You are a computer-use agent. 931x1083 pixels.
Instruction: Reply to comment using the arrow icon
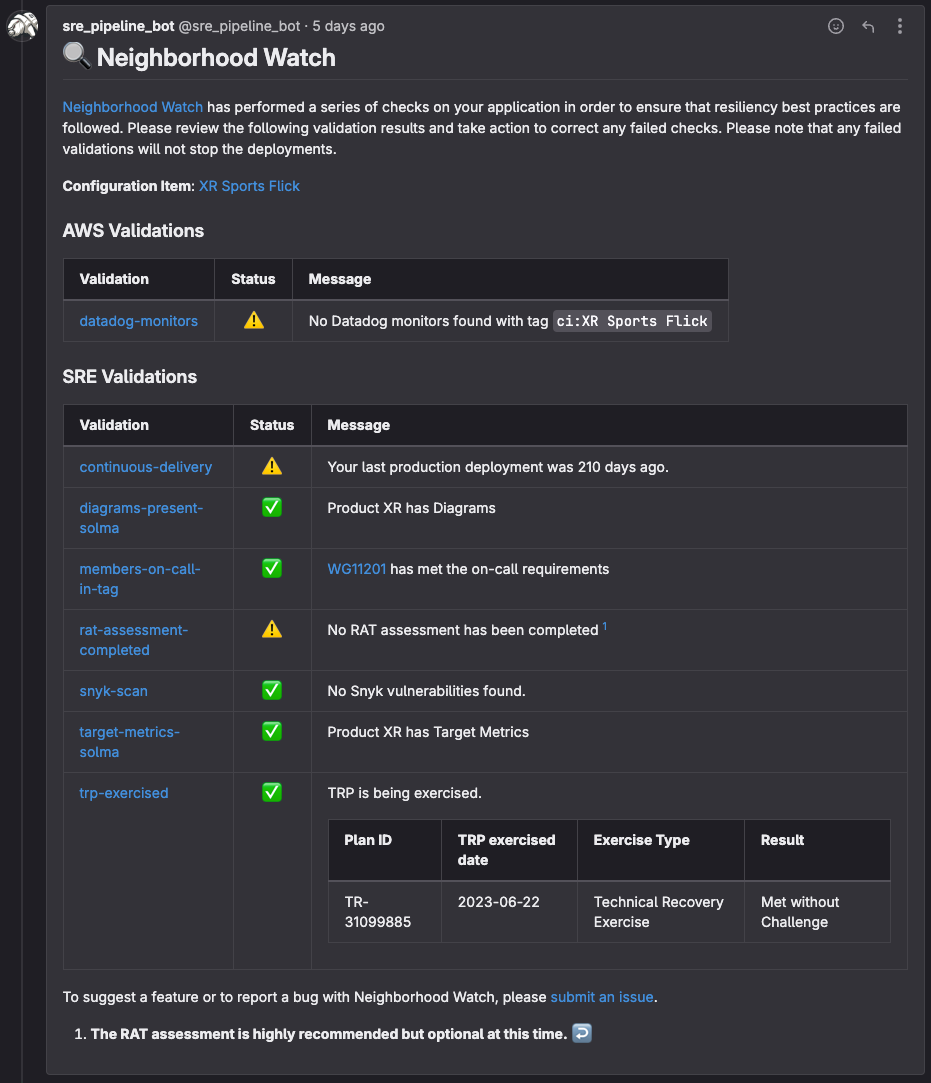(x=868, y=26)
